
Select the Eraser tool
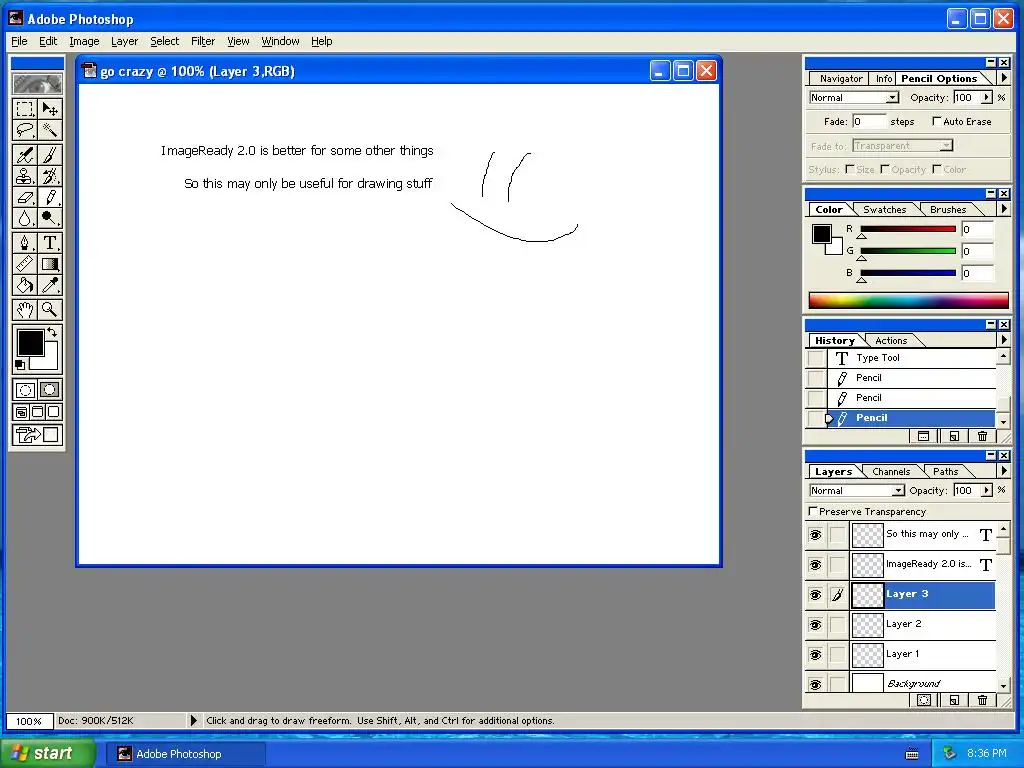pyautogui.click(x=25, y=197)
